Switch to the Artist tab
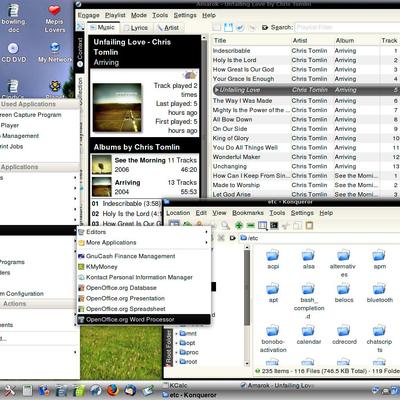 [x=169, y=28]
